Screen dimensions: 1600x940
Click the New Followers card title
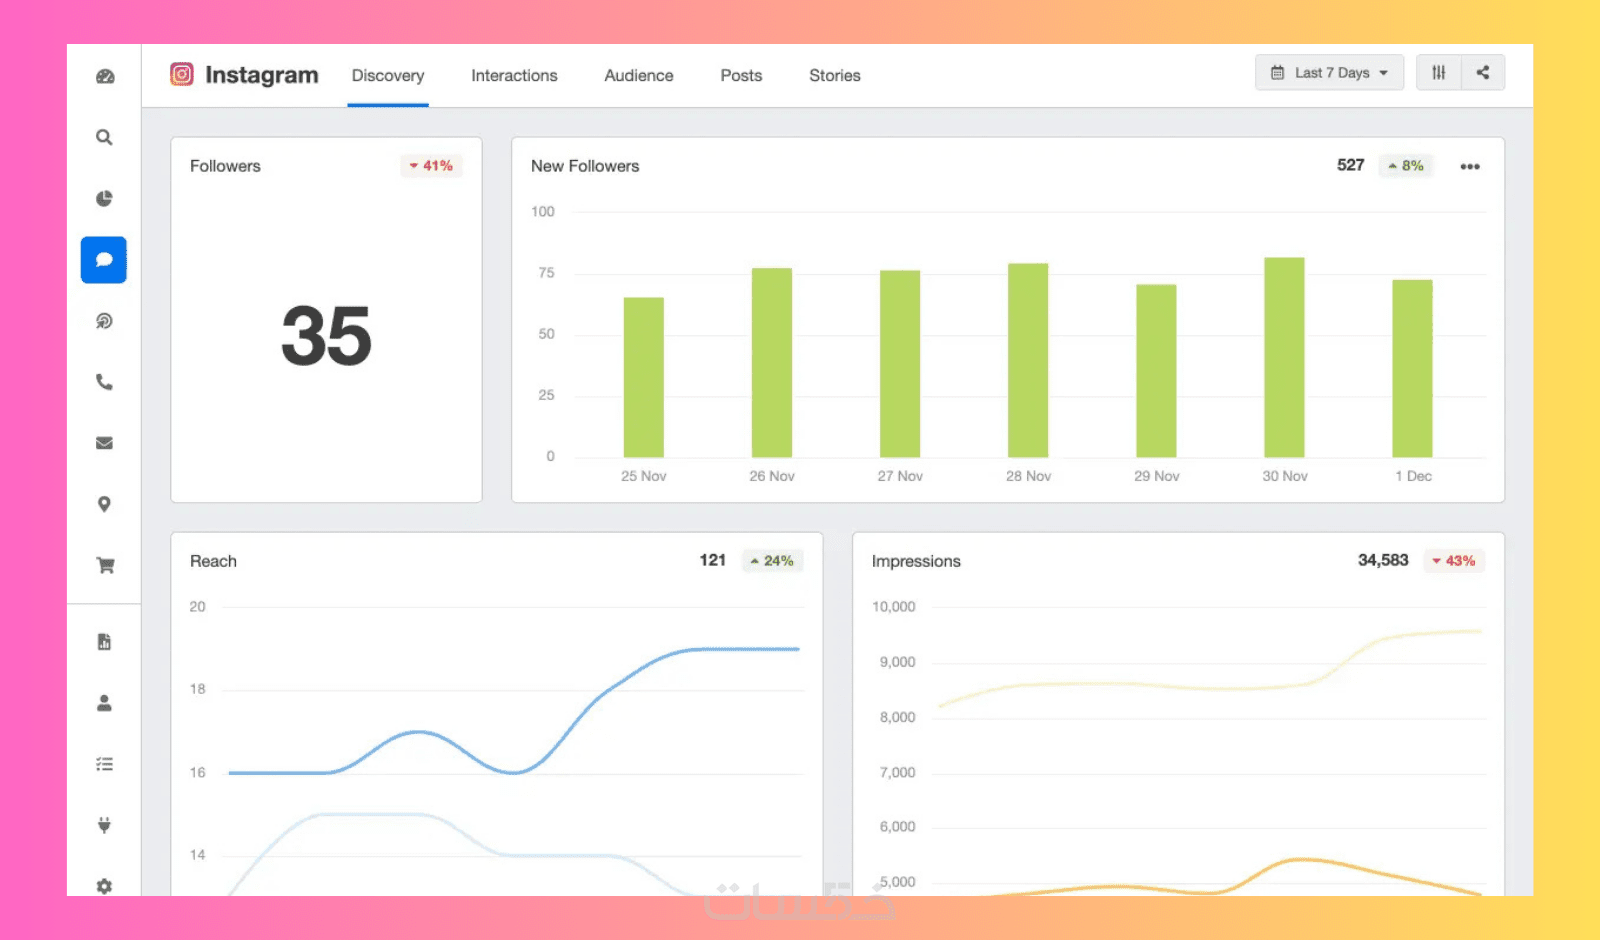click(x=585, y=166)
